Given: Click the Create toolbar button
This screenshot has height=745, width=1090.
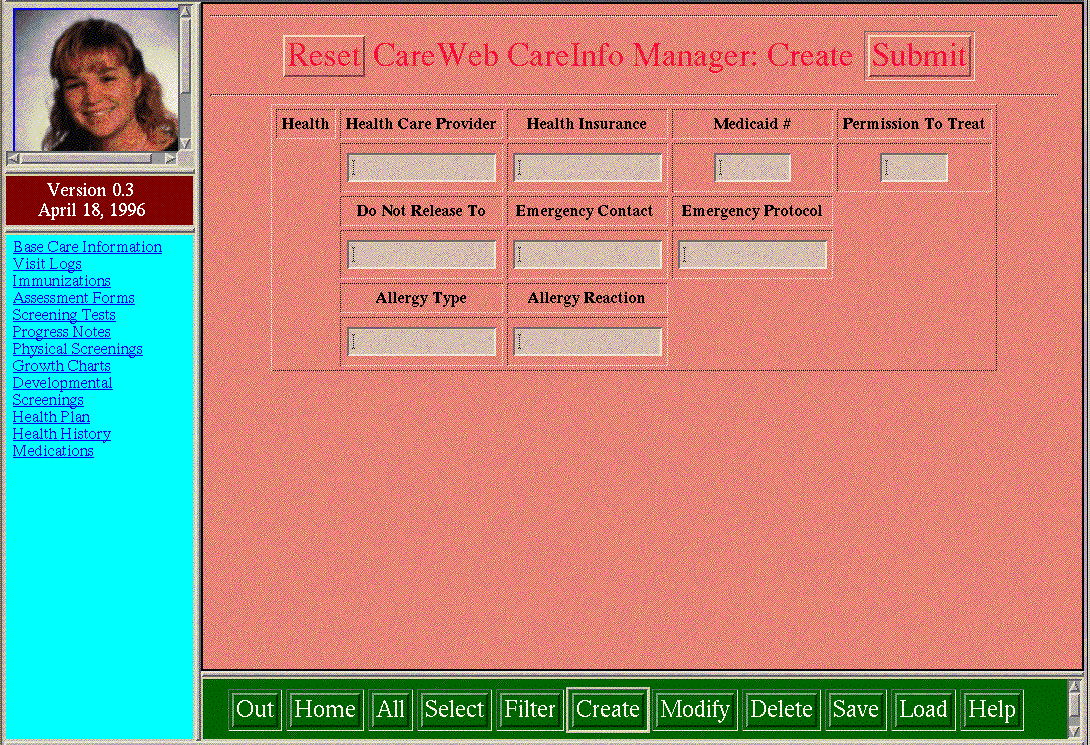Looking at the screenshot, I should pyautogui.click(x=608, y=710).
